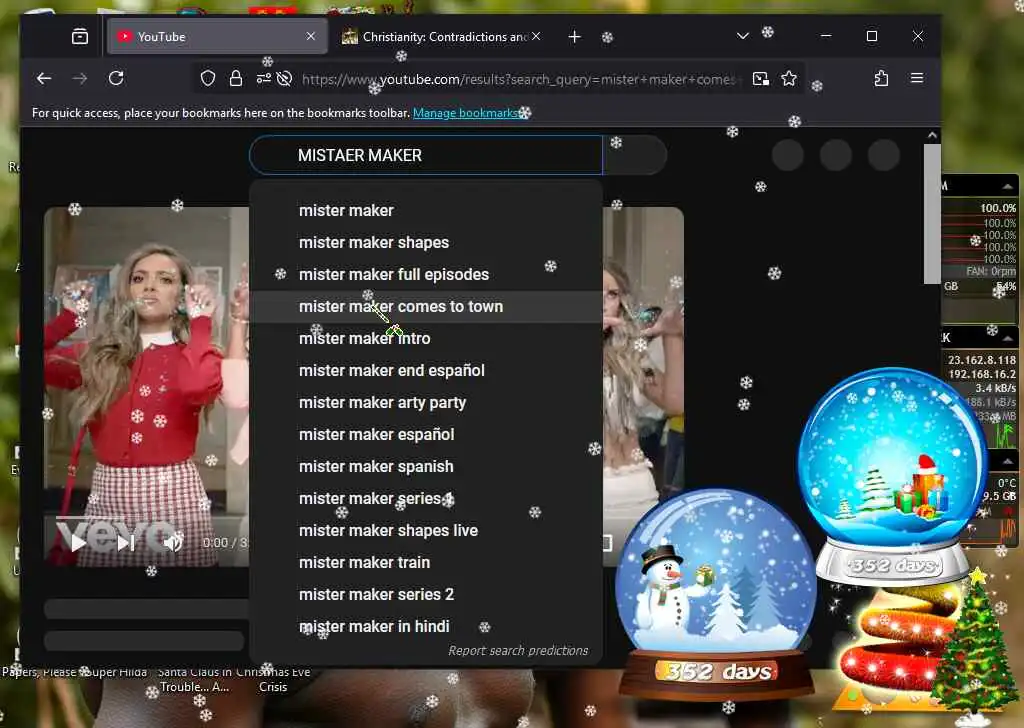The height and width of the screenshot is (728, 1024).
Task: Open Firefox View recent browsing icon
Action: pos(80,37)
